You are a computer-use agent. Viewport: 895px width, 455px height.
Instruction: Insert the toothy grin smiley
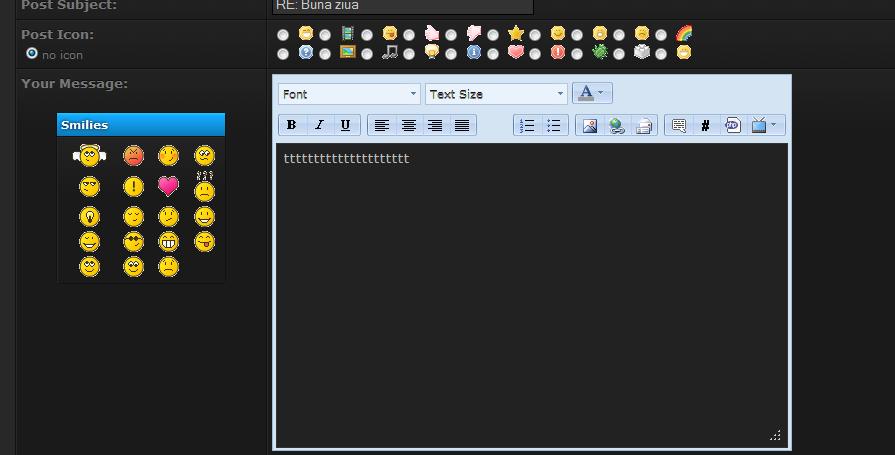click(x=168, y=241)
